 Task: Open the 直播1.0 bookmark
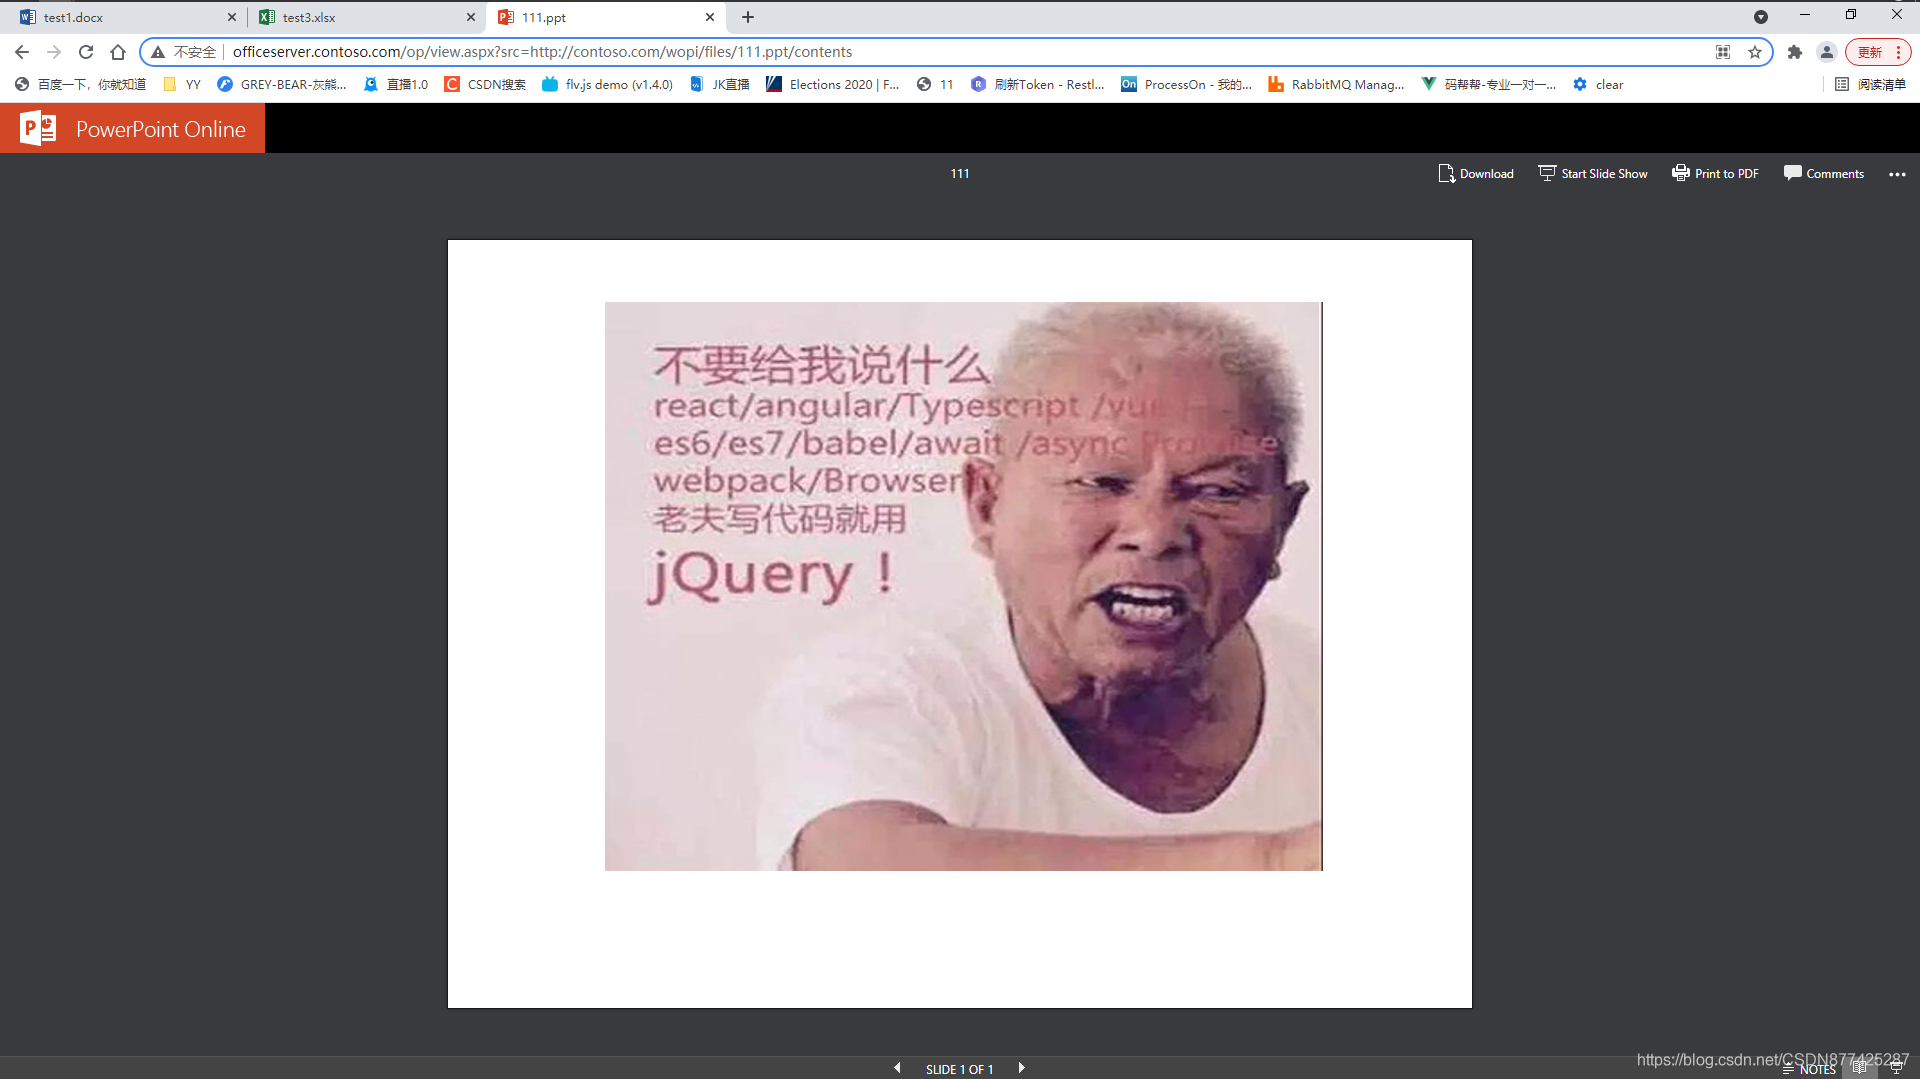pyautogui.click(x=396, y=85)
